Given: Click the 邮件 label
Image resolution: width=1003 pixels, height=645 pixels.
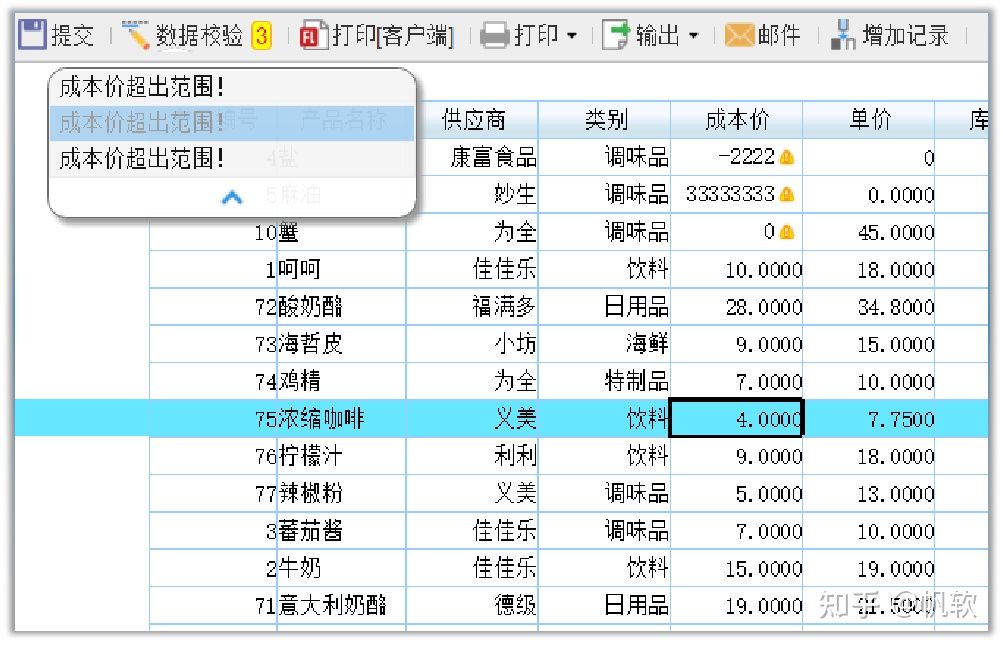Looking at the screenshot, I should 779,35.
